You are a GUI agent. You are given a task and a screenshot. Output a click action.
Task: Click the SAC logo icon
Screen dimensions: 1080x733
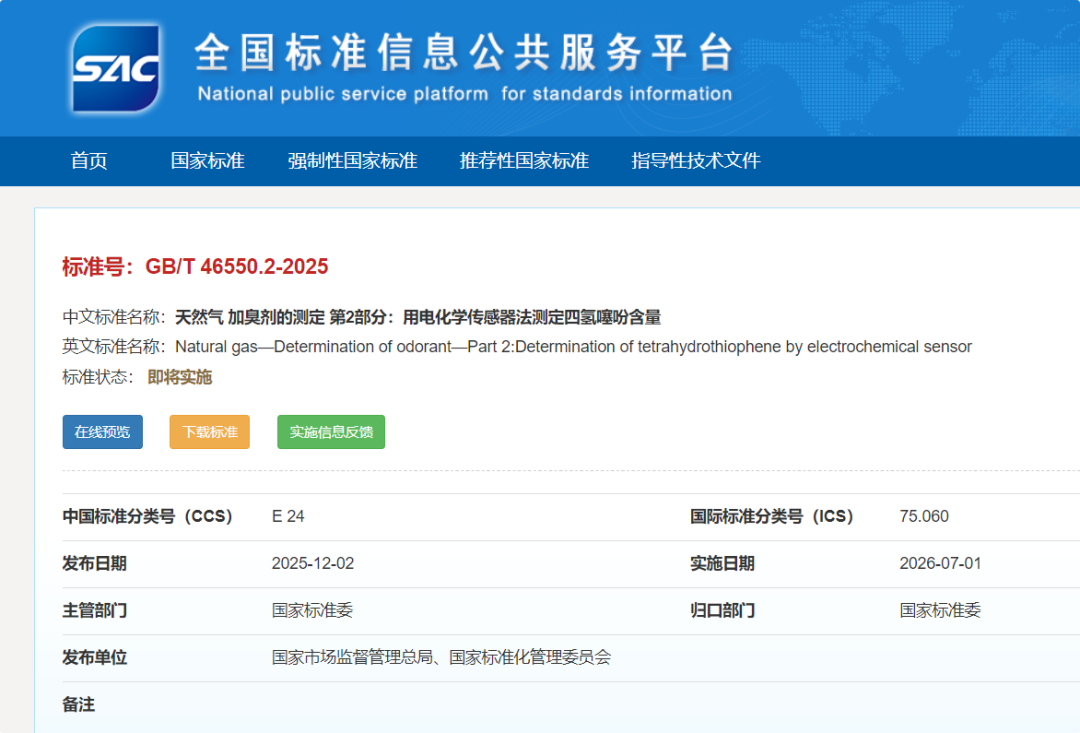[x=115, y=68]
